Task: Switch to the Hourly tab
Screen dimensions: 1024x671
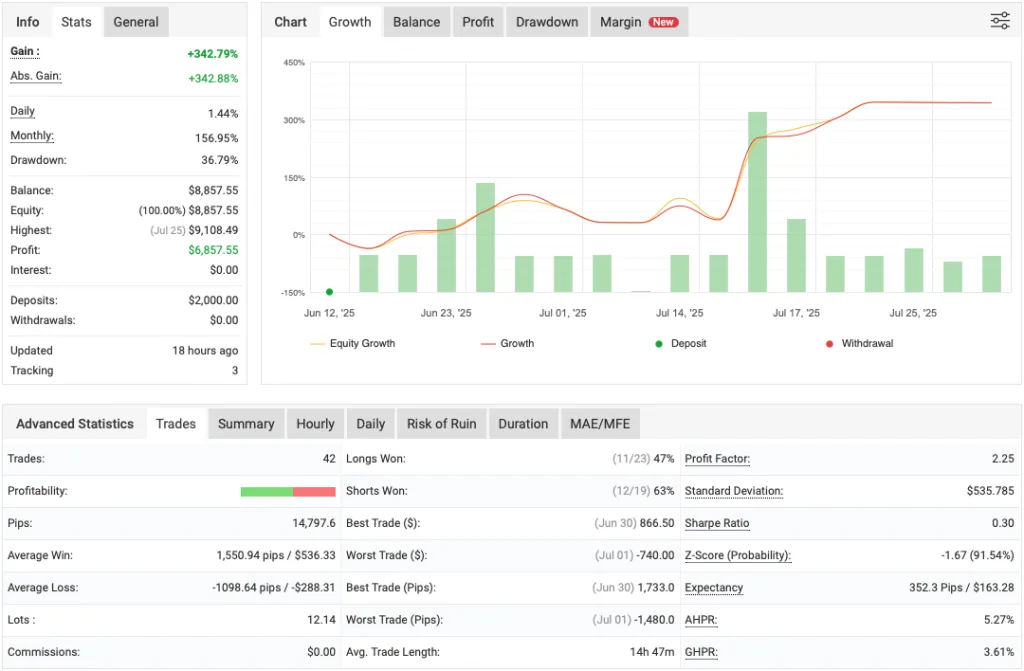Action: click(x=315, y=423)
